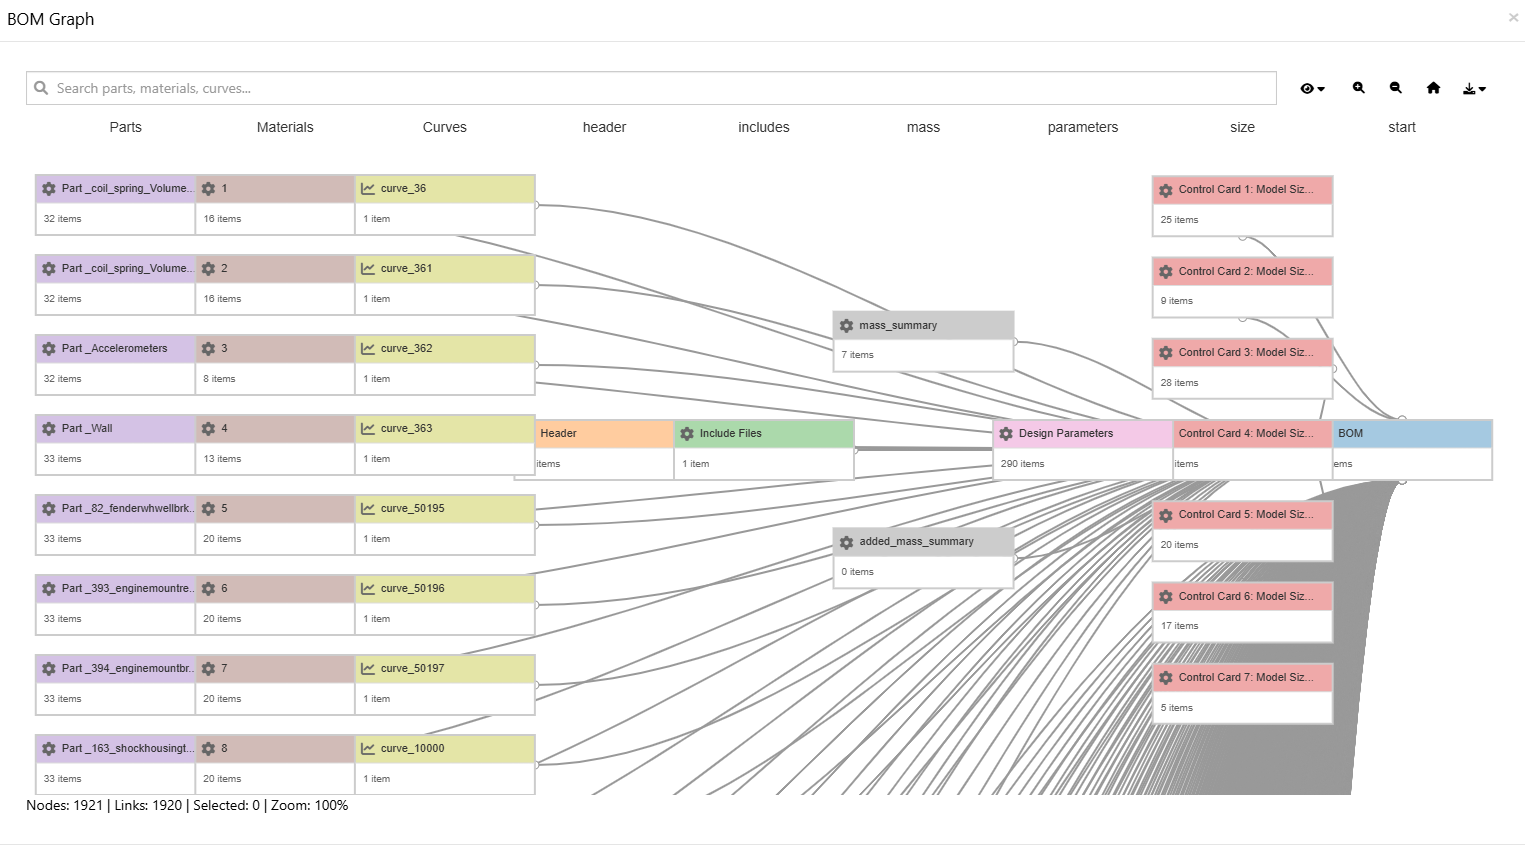The image size is (1525, 846).
Task: Select the parameters column header
Action: (x=1082, y=127)
